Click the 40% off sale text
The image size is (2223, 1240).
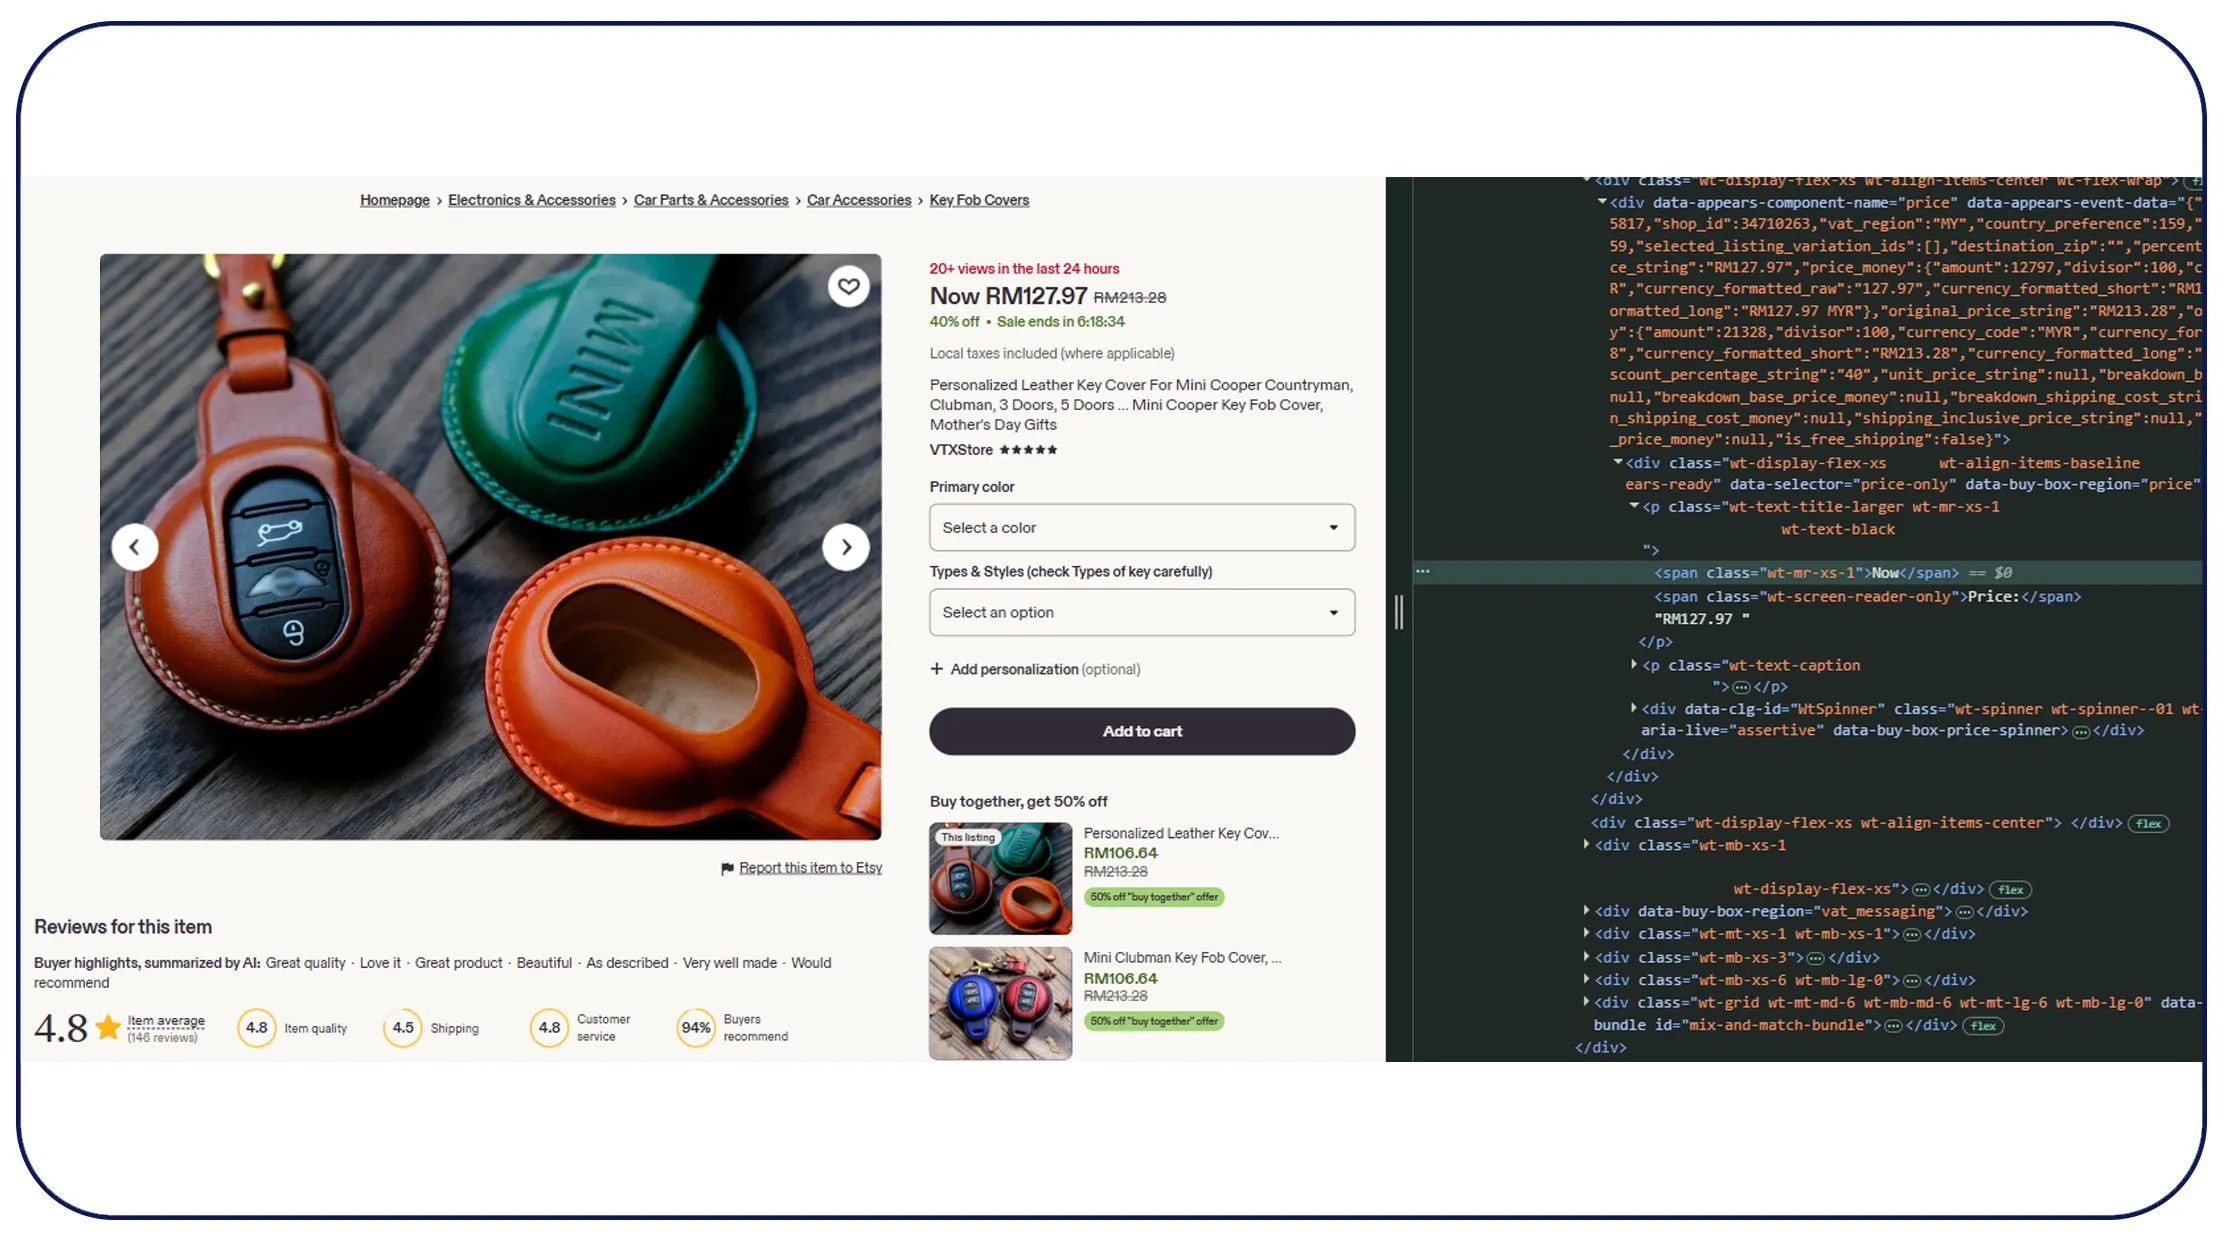point(954,322)
